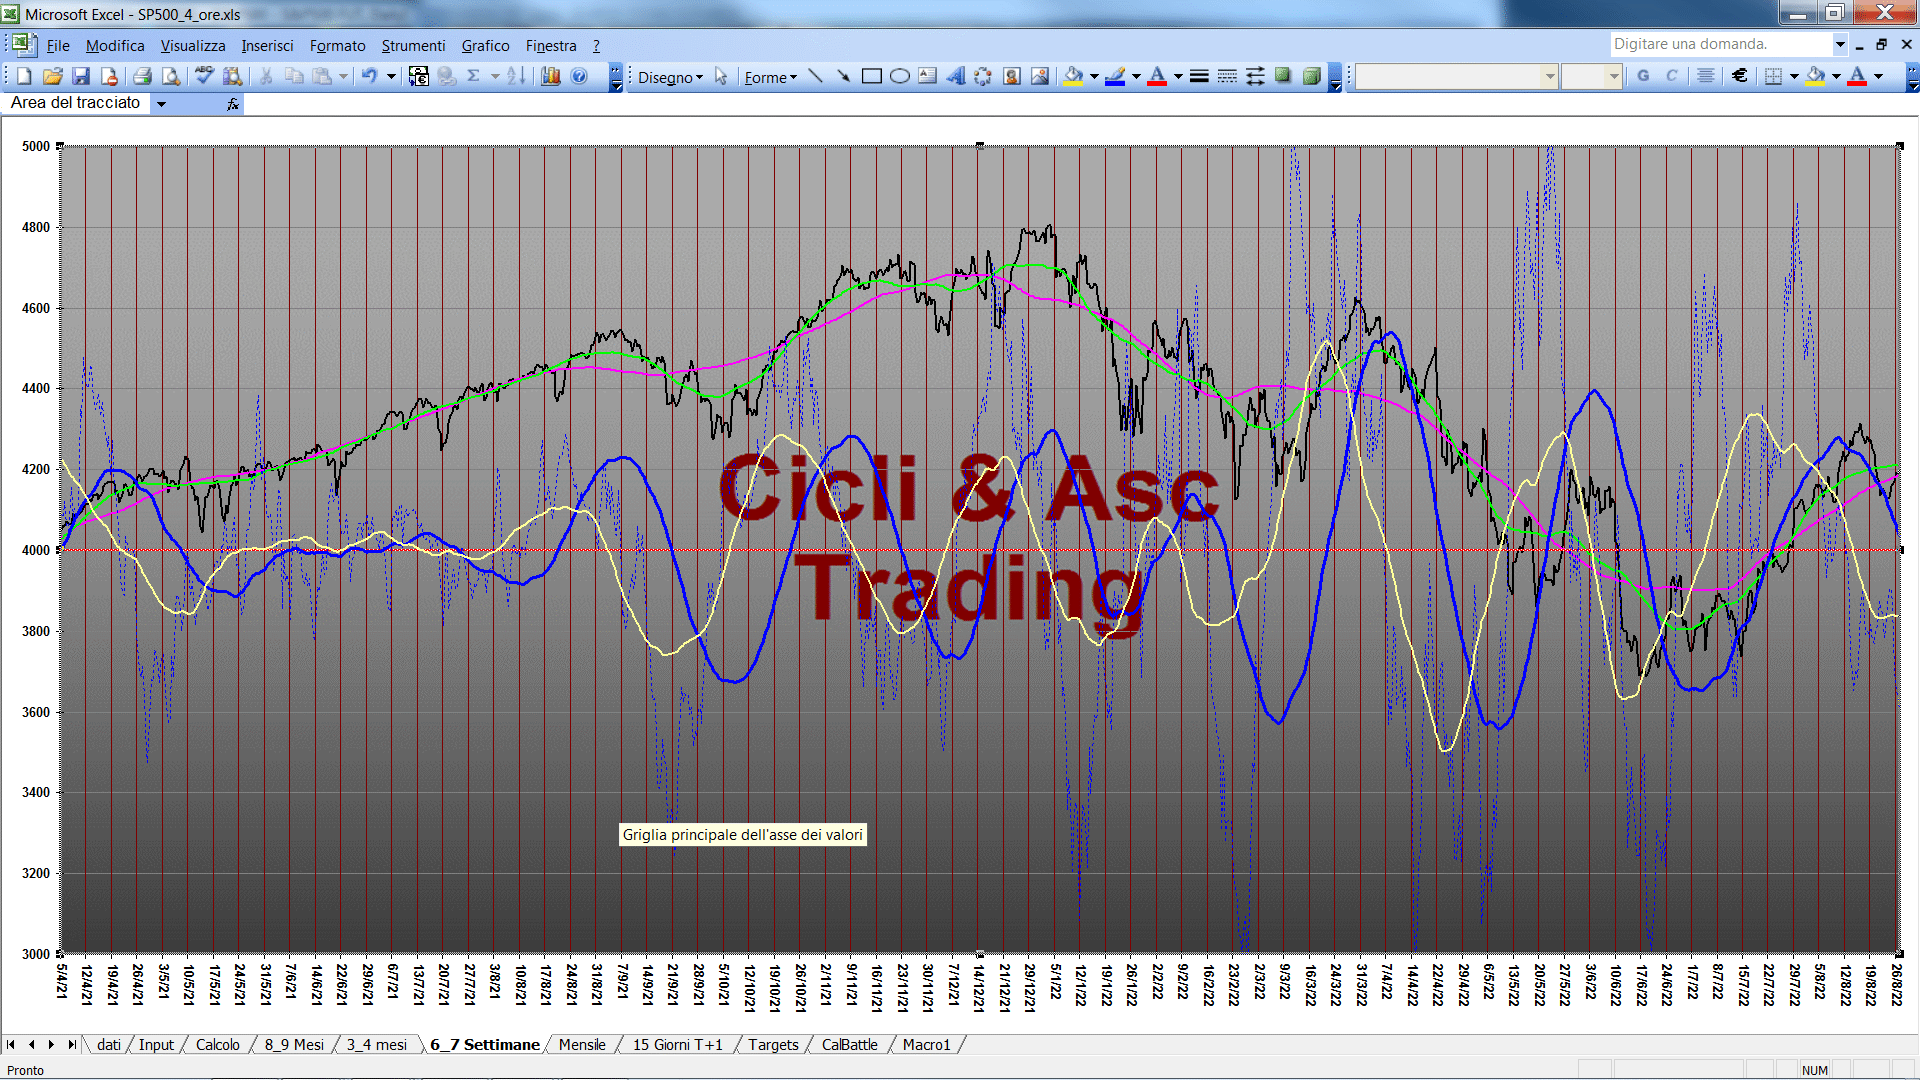1920x1080 pixels.
Task: Choose the Select Objects arrow pointer
Action: click(x=721, y=76)
